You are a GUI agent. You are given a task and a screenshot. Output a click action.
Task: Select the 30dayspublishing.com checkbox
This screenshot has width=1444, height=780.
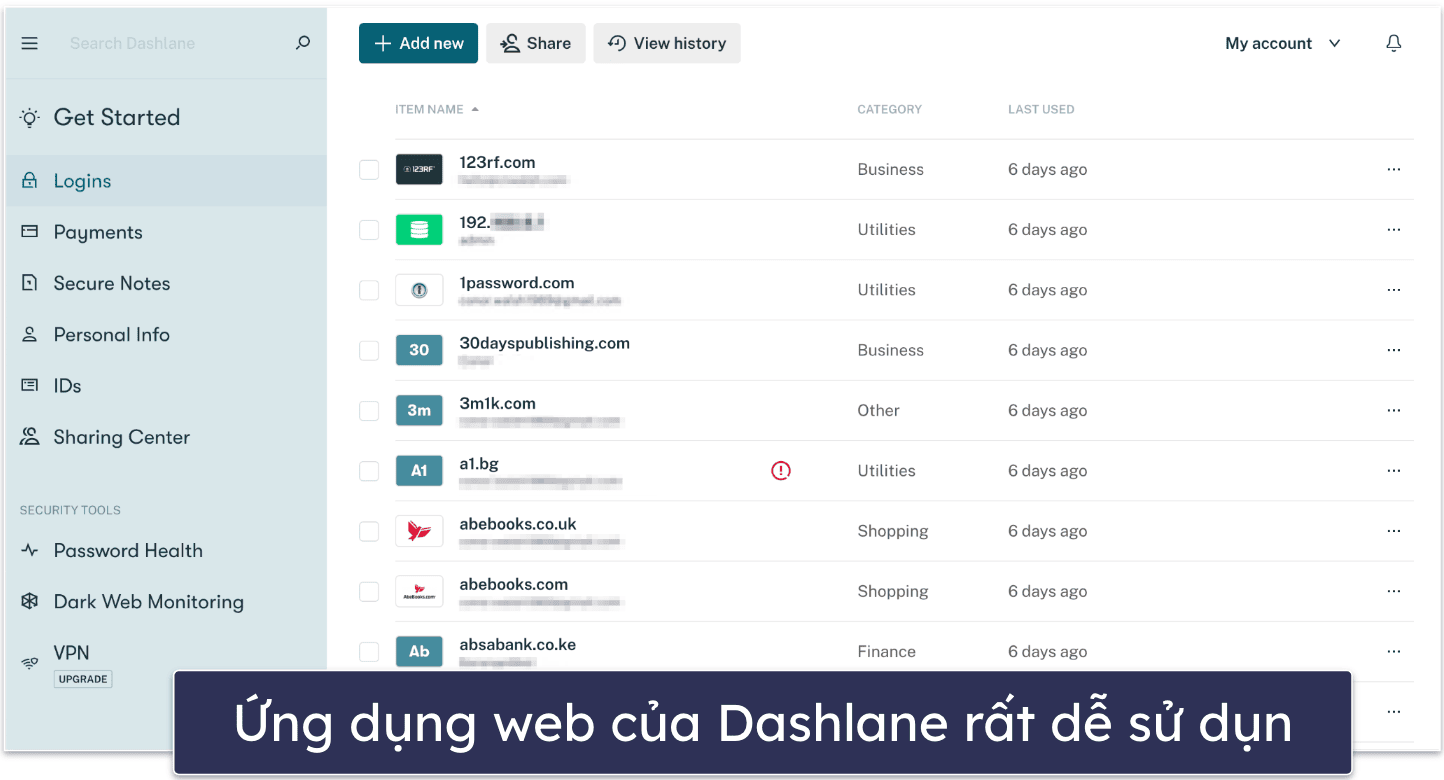pyautogui.click(x=369, y=350)
